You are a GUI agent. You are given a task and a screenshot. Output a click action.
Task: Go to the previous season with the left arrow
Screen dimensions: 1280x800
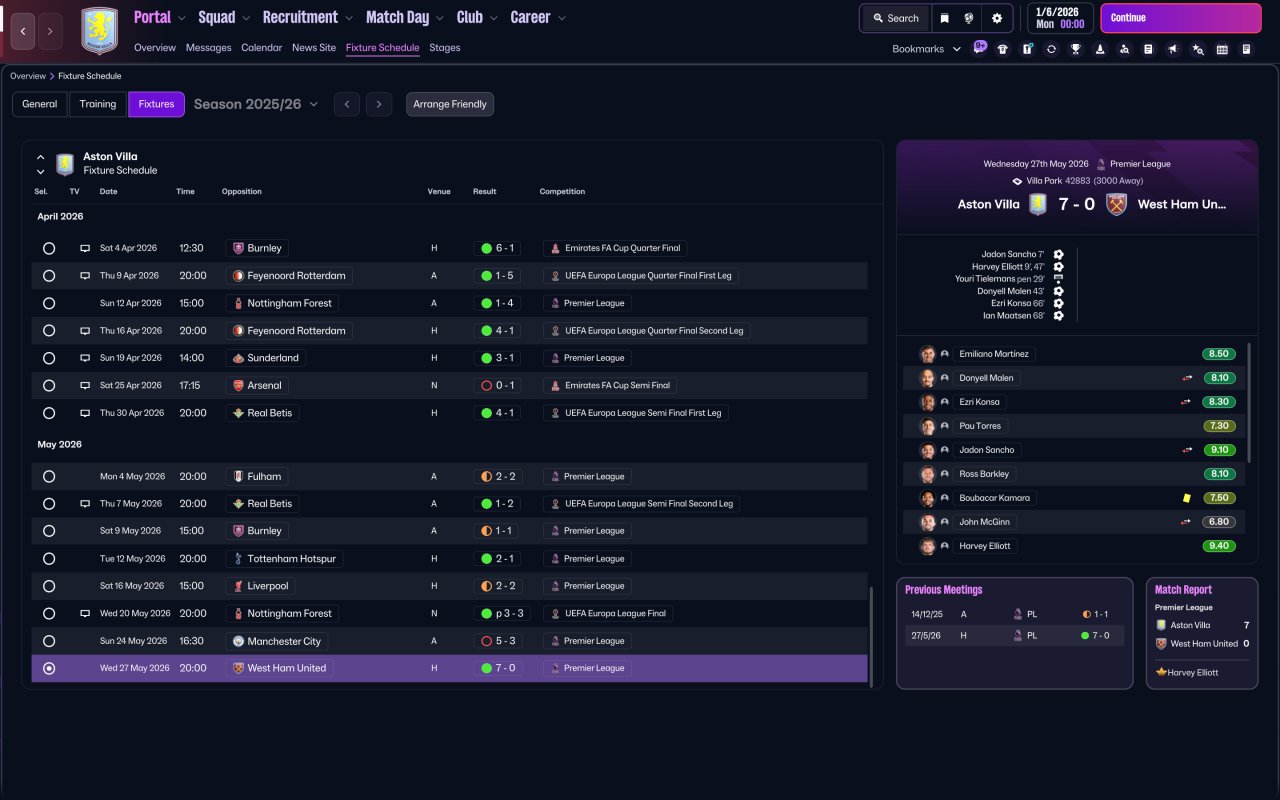pos(347,104)
